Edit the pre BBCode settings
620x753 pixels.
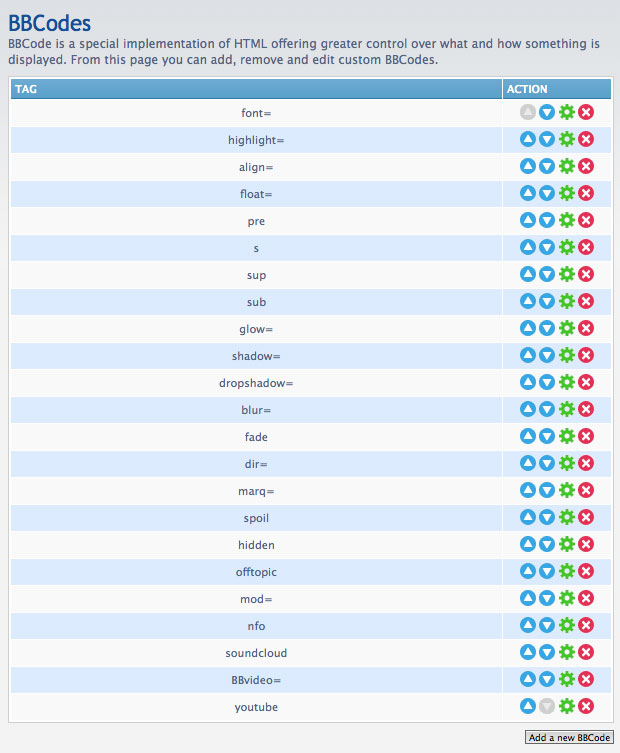click(x=567, y=220)
